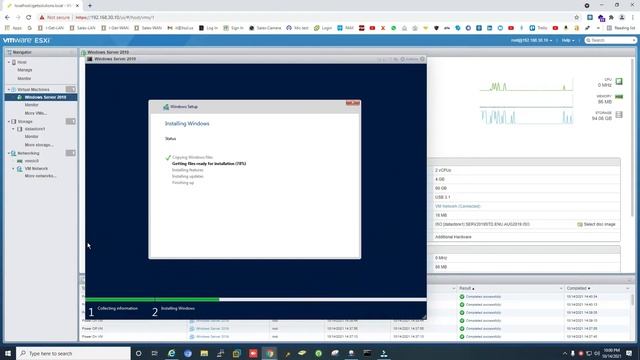Select vswitch0 under Networking

click(31, 161)
